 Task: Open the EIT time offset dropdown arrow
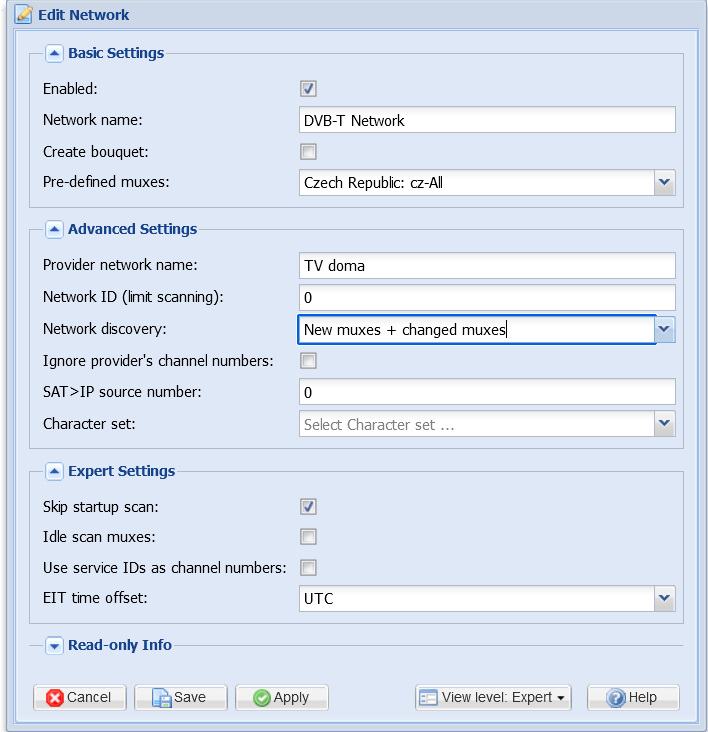(x=665, y=598)
